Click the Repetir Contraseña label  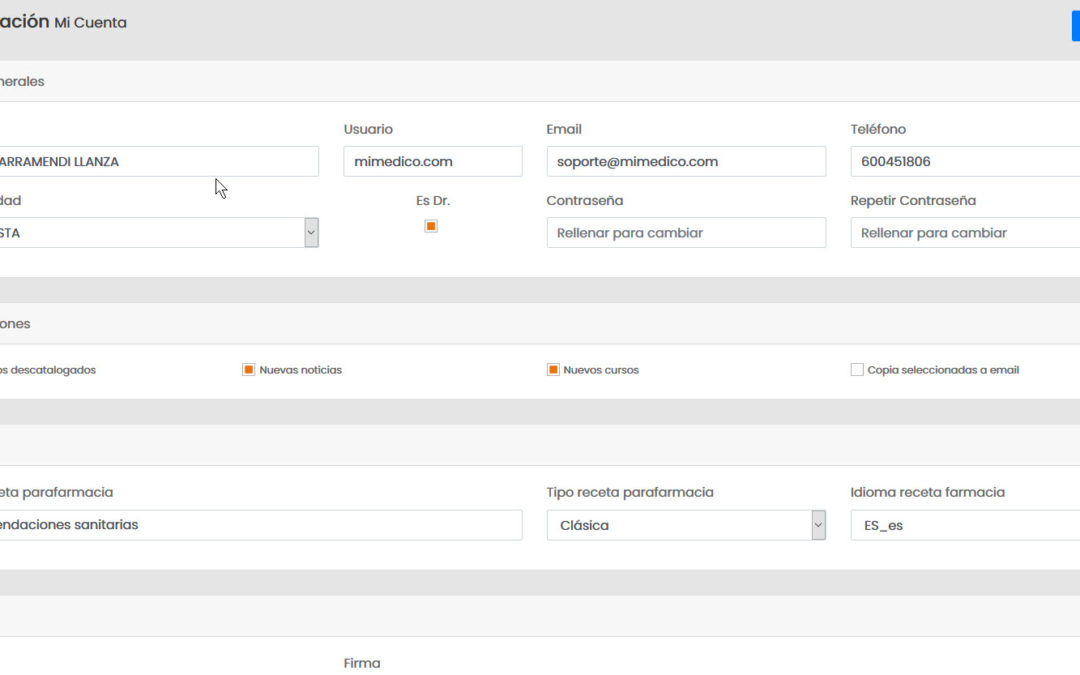tap(913, 200)
